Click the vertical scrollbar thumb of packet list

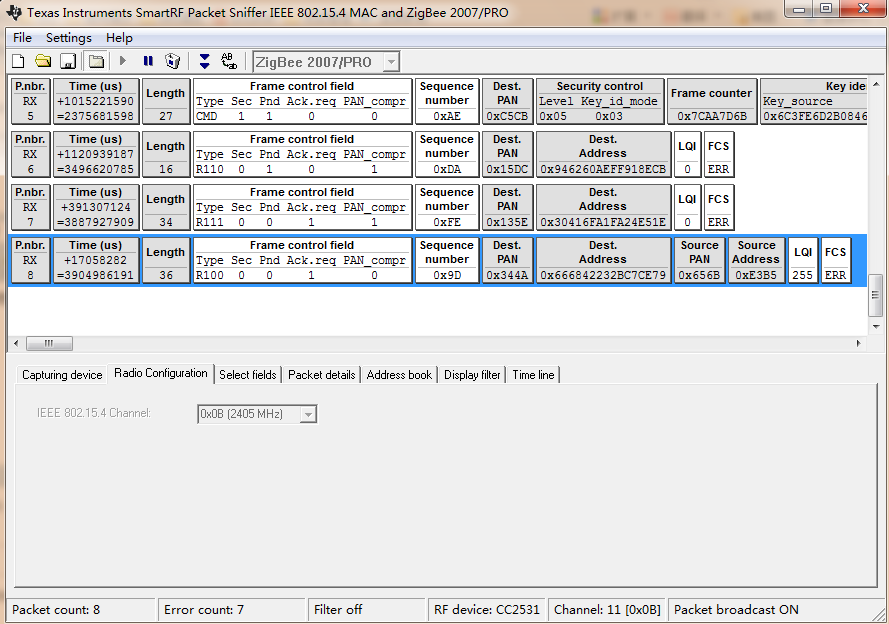click(x=875, y=295)
